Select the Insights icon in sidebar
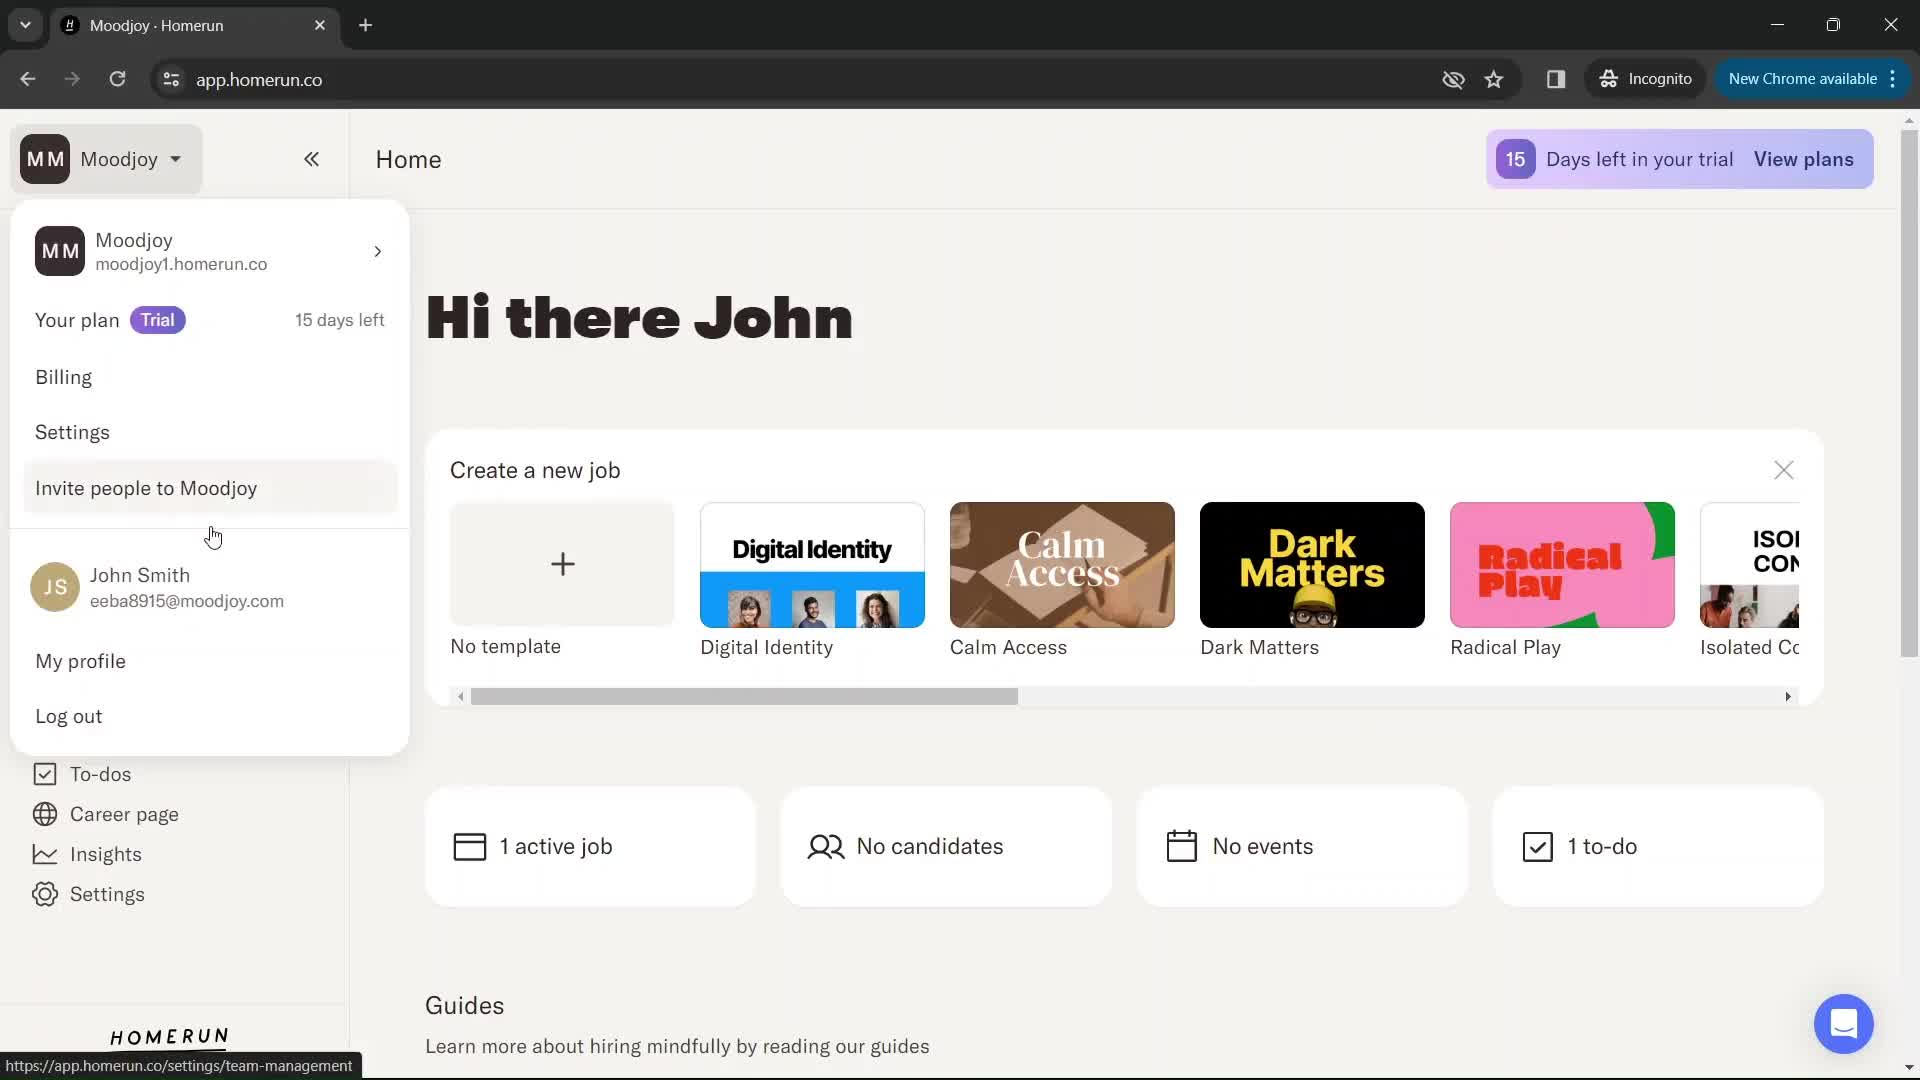 click(44, 853)
